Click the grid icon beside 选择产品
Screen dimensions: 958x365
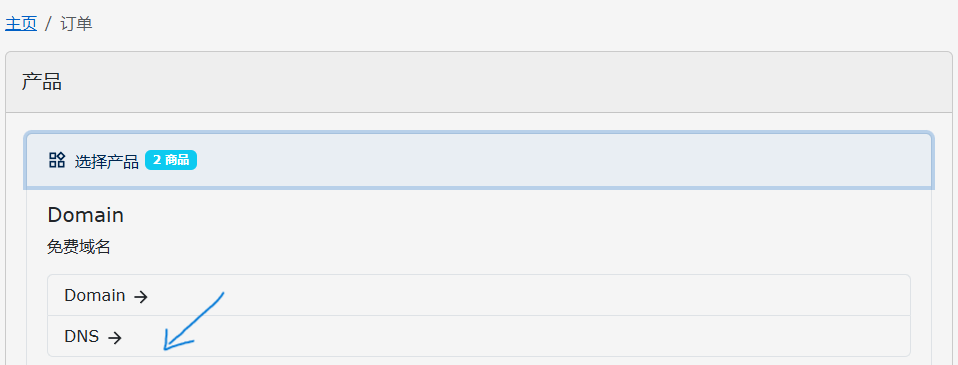pos(57,160)
